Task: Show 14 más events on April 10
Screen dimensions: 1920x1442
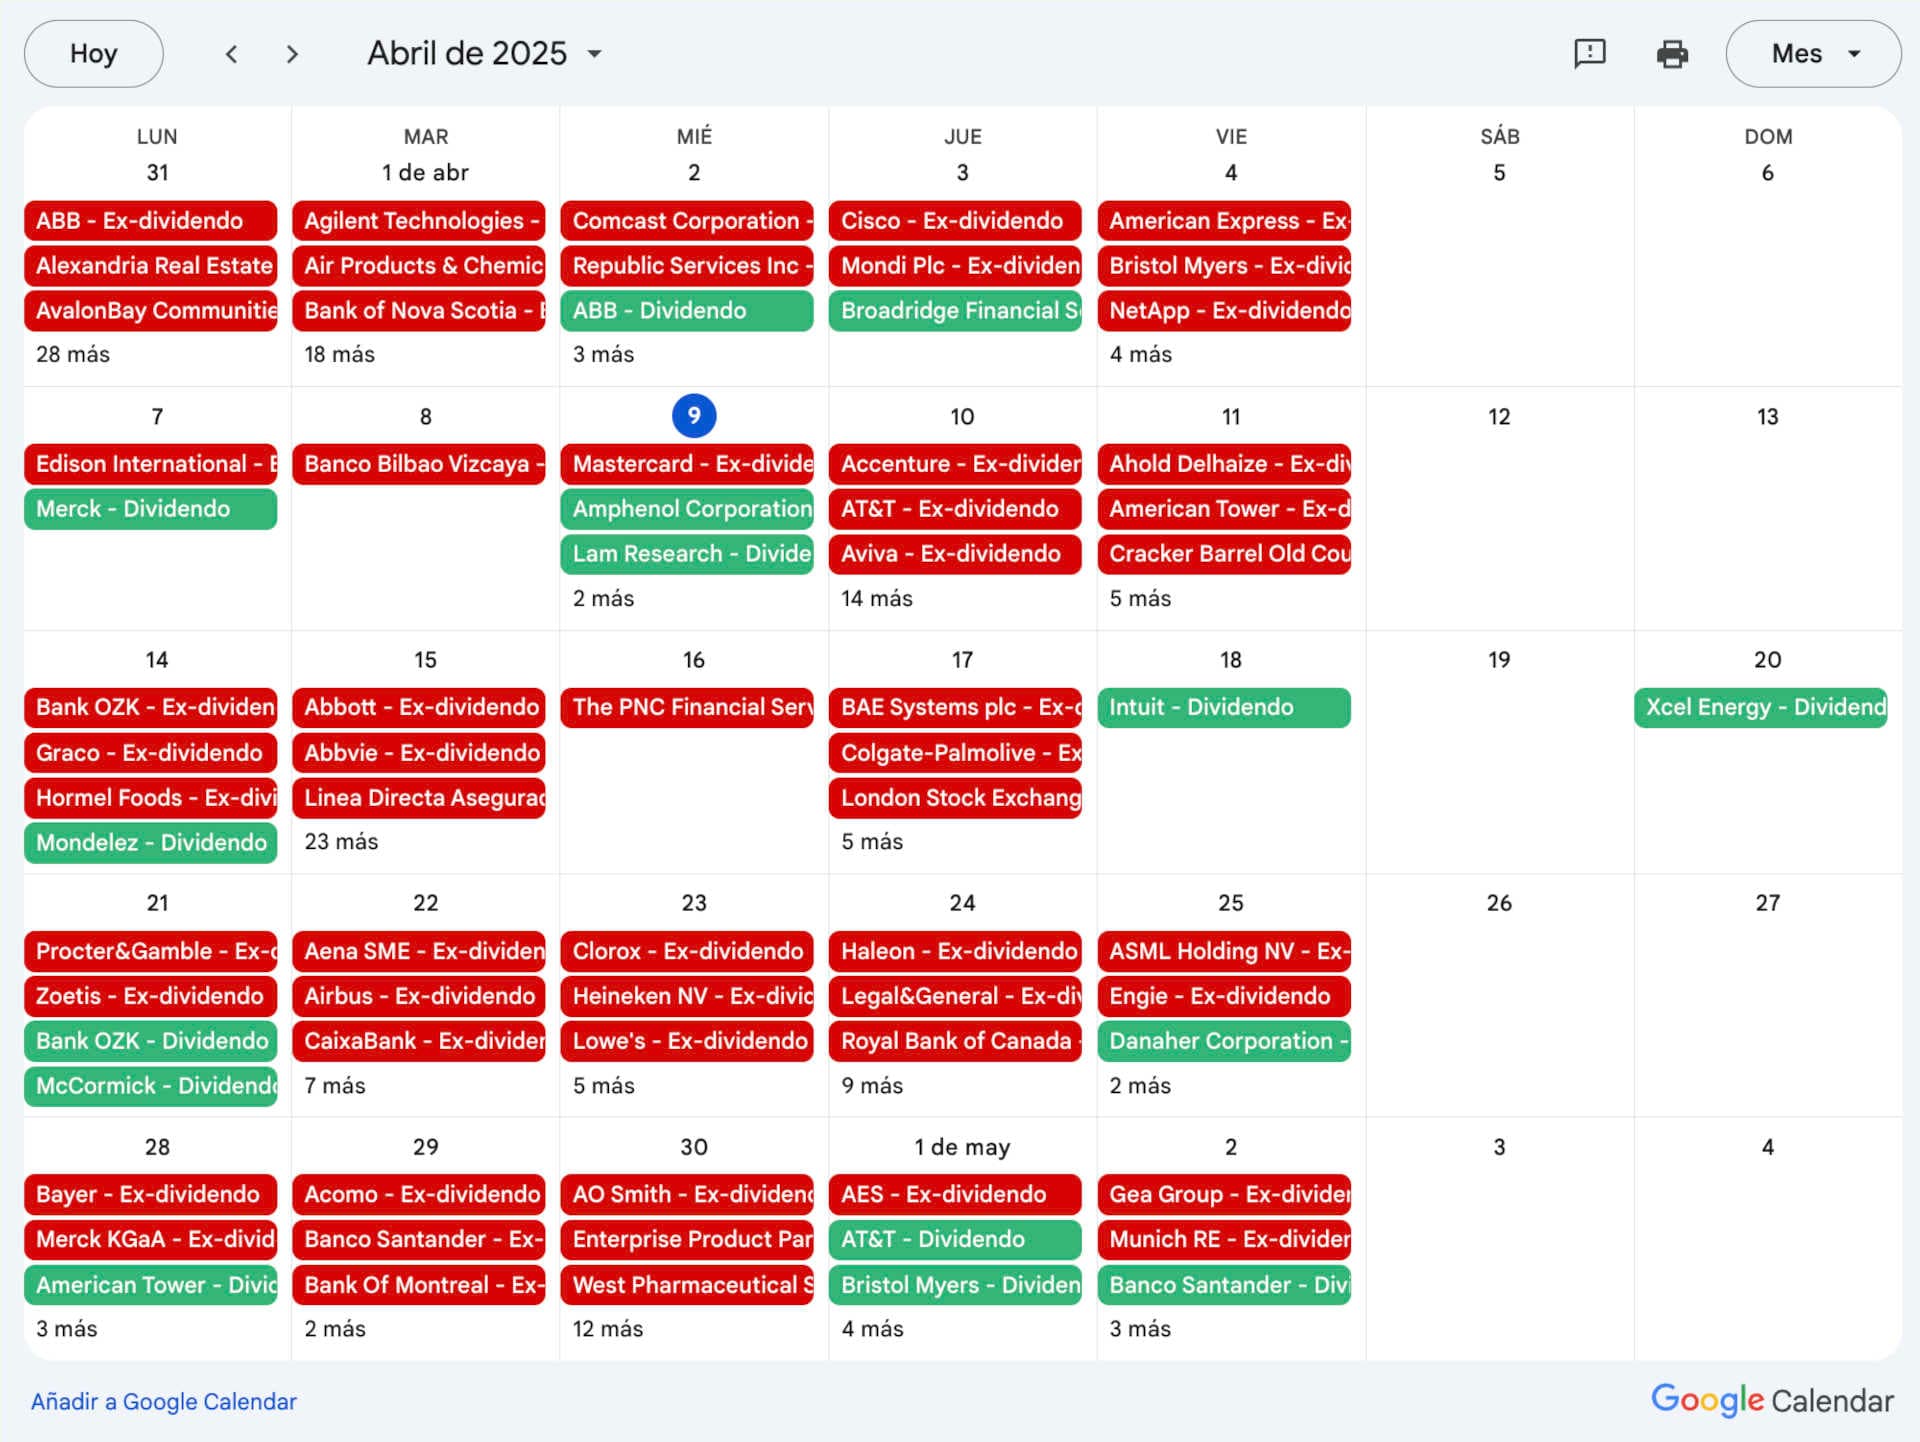Action: pos(877,598)
